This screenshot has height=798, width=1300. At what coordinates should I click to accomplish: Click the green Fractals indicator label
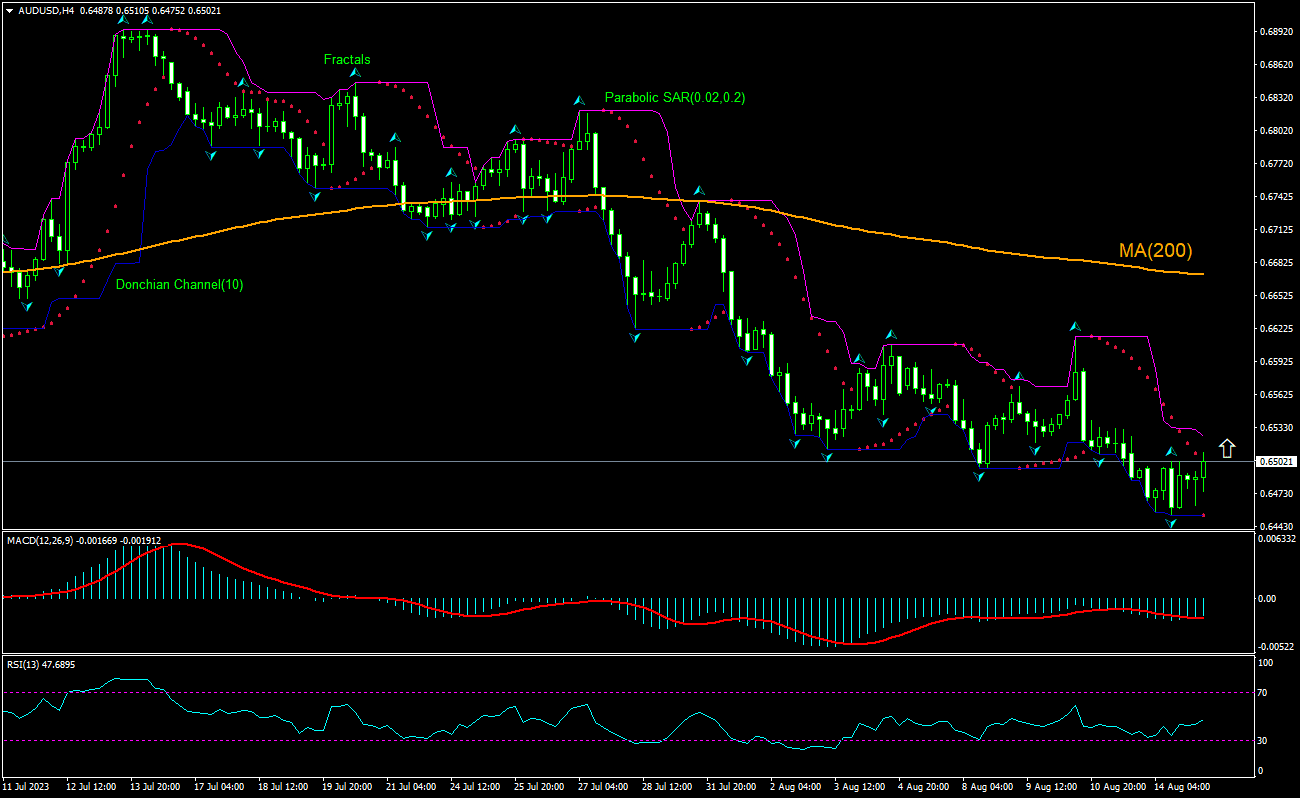pyautogui.click(x=345, y=59)
